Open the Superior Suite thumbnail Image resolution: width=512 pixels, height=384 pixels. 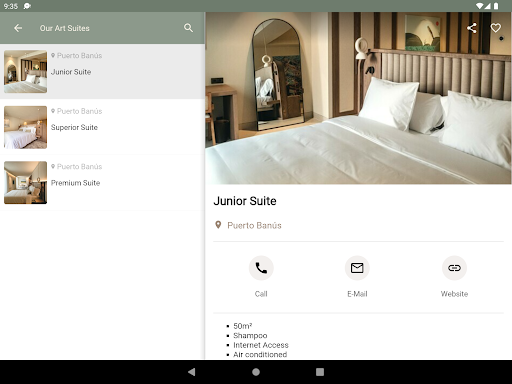(25, 127)
